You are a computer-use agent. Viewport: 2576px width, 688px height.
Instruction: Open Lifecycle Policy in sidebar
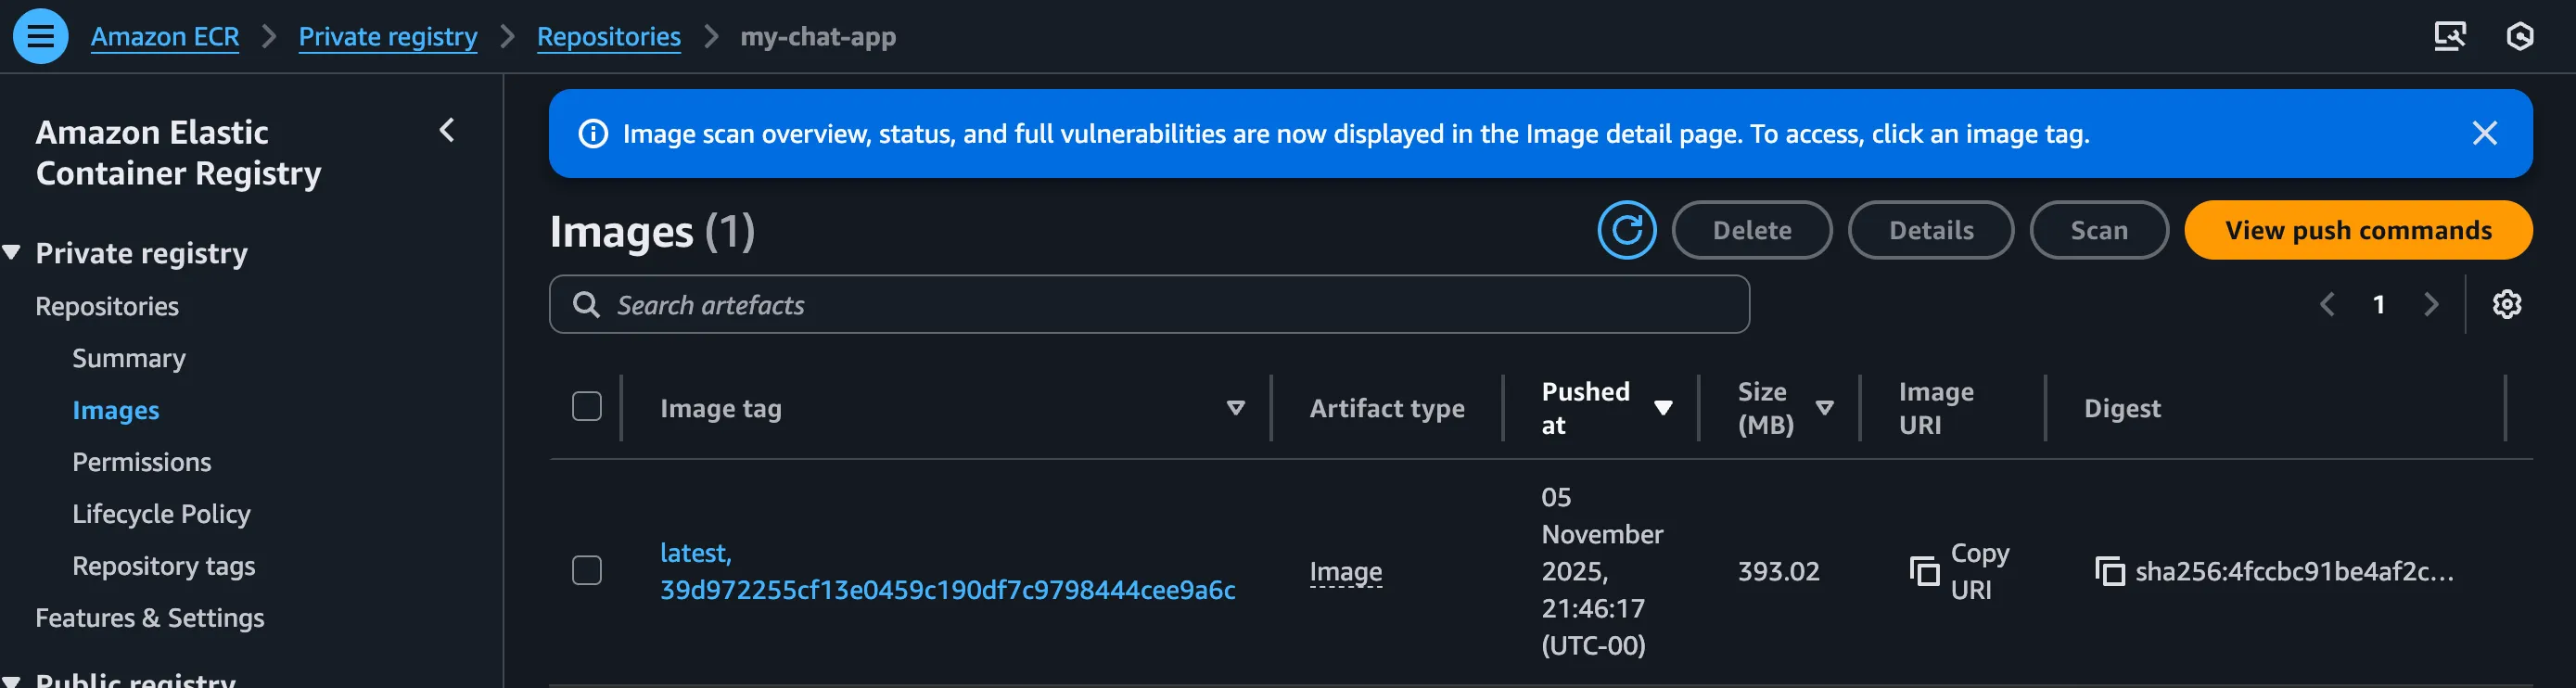[x=161, y=514]
